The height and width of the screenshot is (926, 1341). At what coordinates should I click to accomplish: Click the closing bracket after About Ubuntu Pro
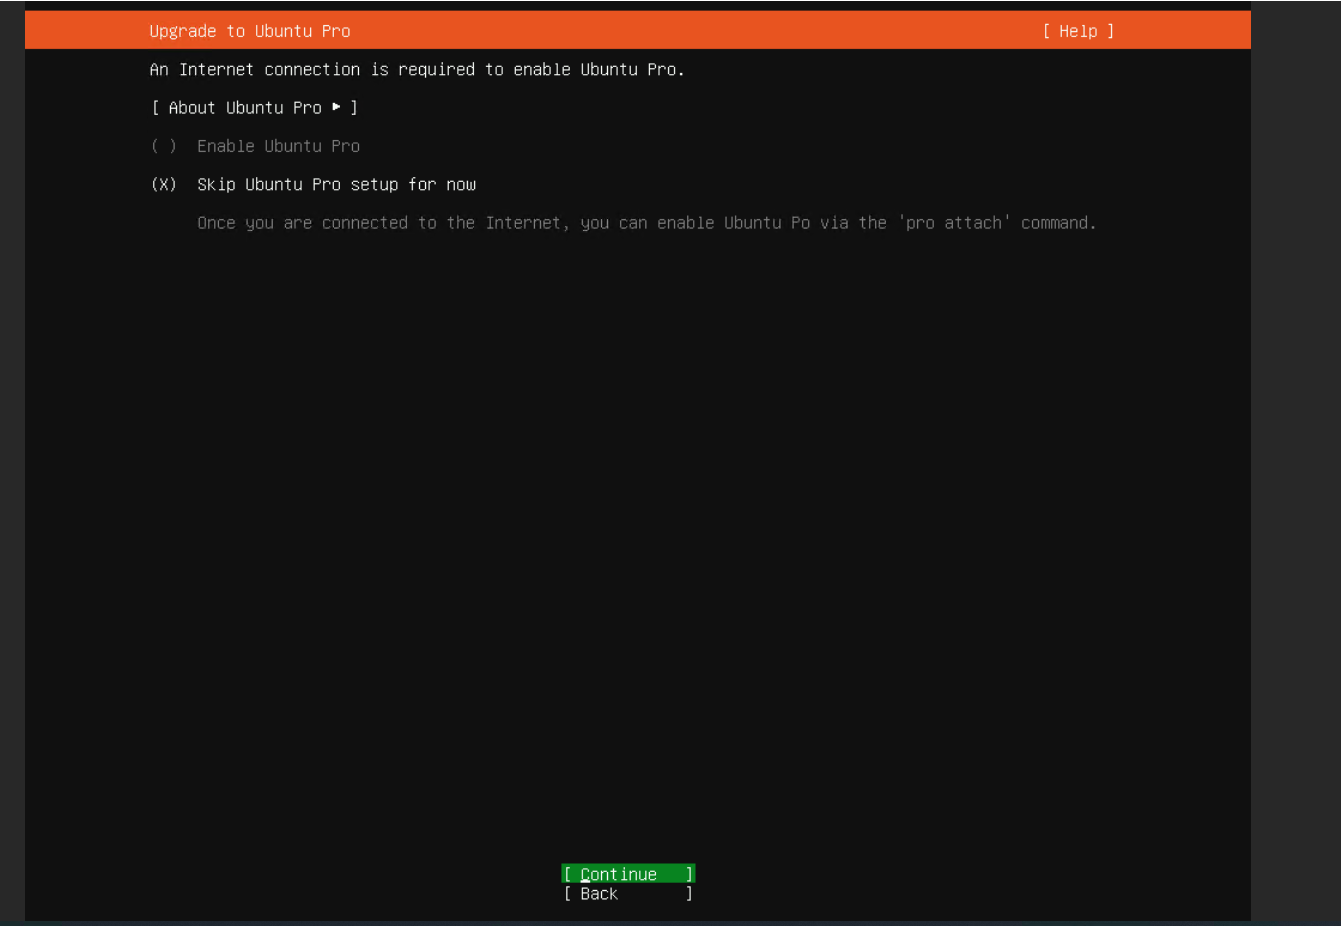(x=354, y=108)
